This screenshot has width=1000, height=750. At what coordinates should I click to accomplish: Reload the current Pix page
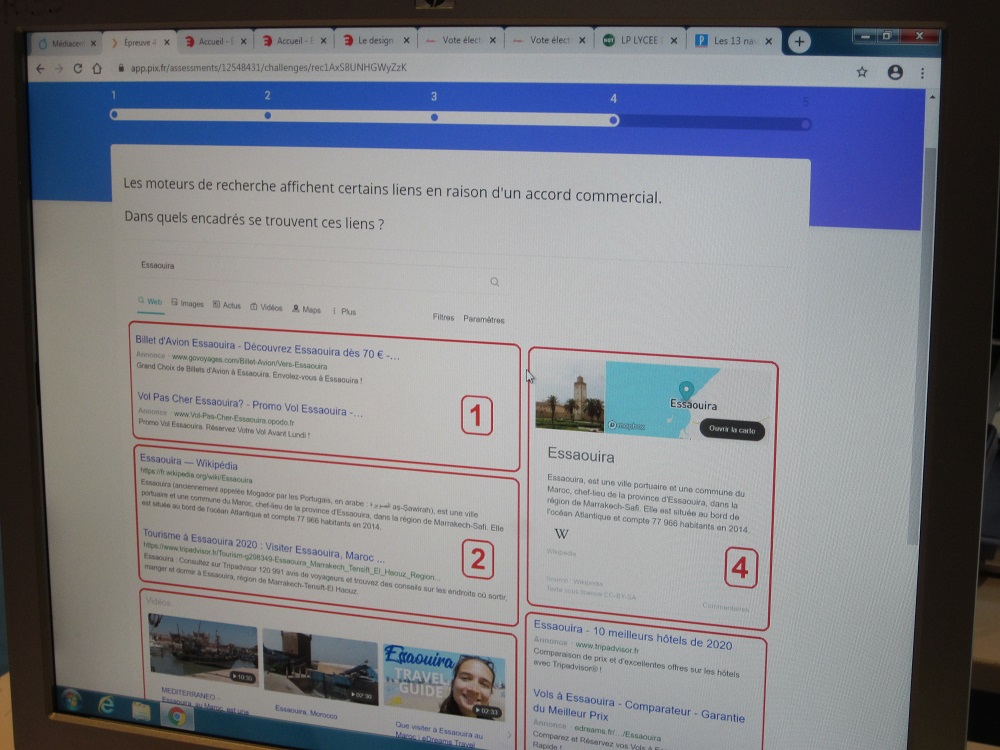(x=78, y=68)
